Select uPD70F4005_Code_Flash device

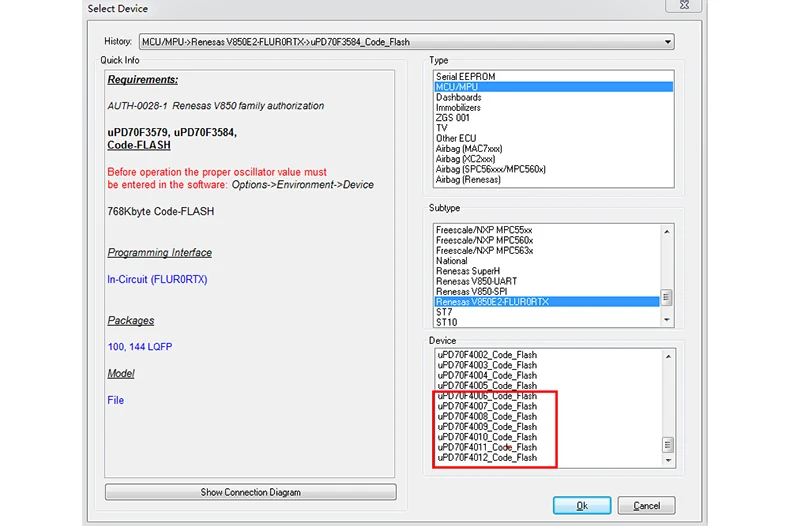[x=548, y=385]
